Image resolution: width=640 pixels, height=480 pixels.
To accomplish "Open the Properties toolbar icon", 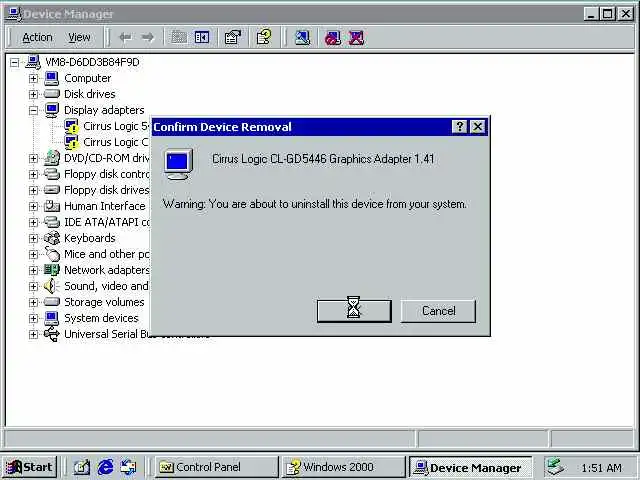I will [x=233, y=38].
